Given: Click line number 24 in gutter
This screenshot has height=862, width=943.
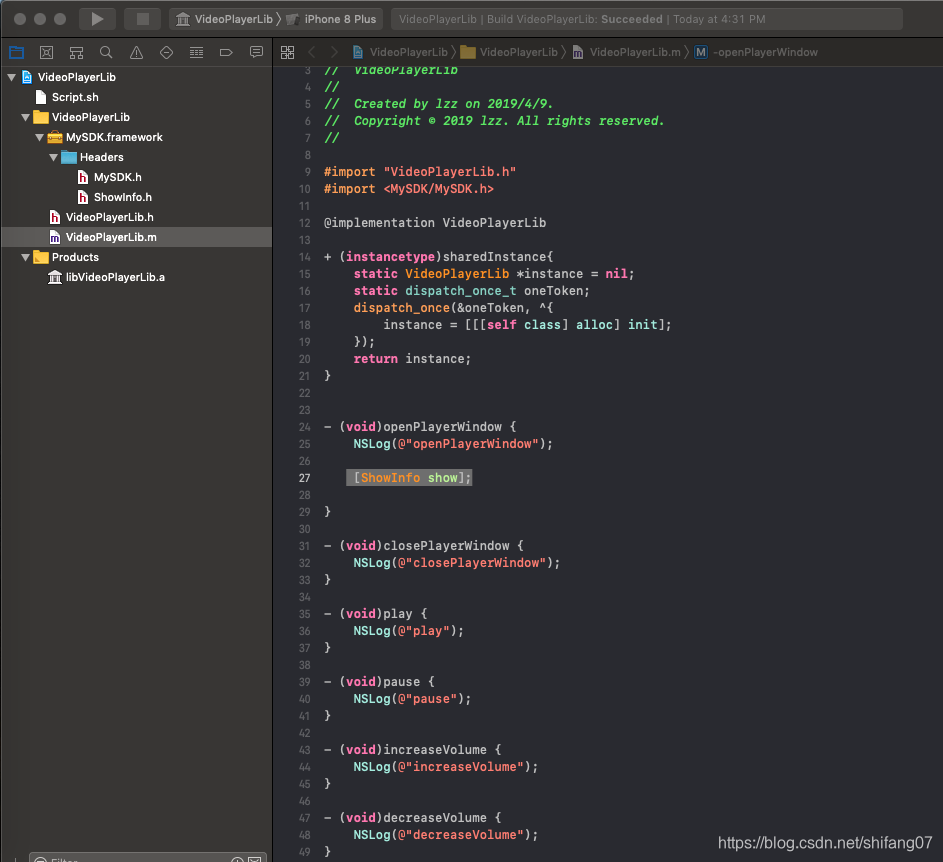Looking at the screenshot, I should click(304, 427).
